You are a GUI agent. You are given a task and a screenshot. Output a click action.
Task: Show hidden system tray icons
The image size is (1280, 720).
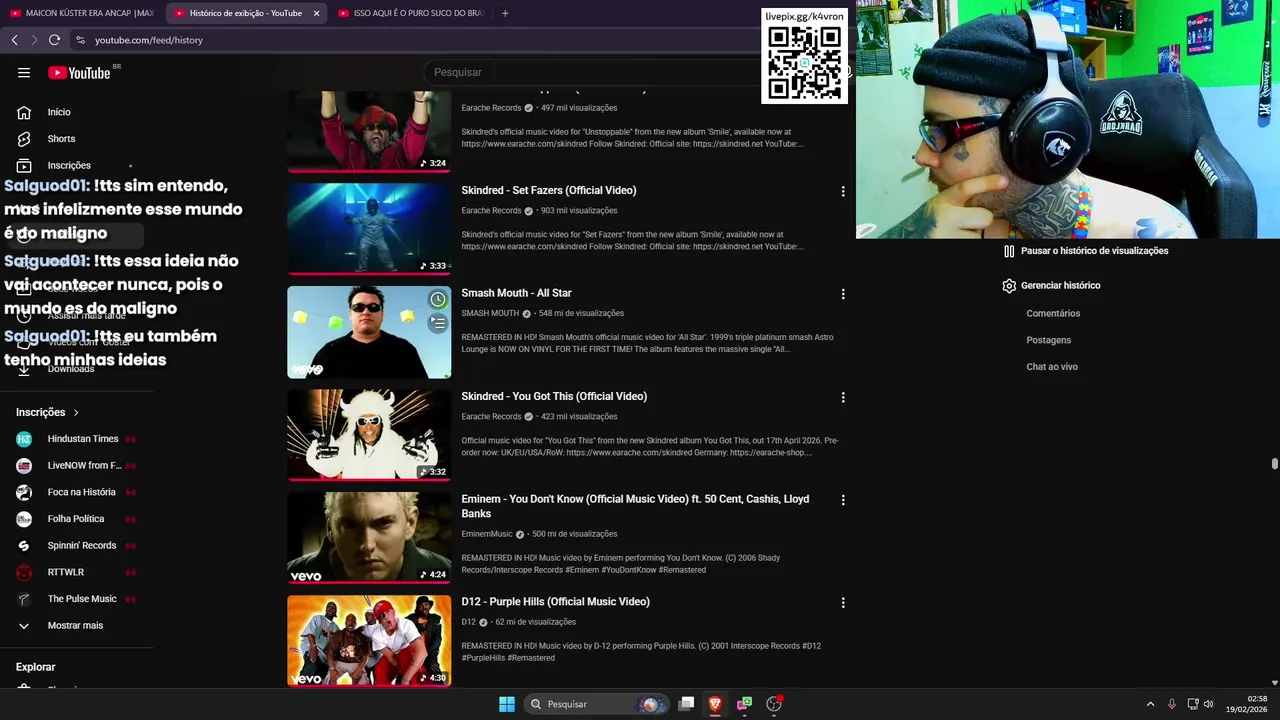click(1150, 704)
